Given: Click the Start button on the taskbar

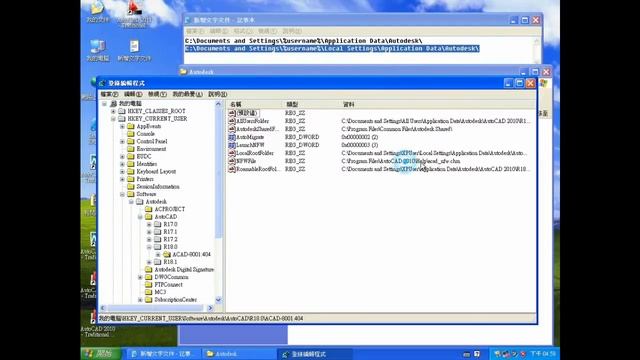Looking at the screenshot, I should pos(101,353).
